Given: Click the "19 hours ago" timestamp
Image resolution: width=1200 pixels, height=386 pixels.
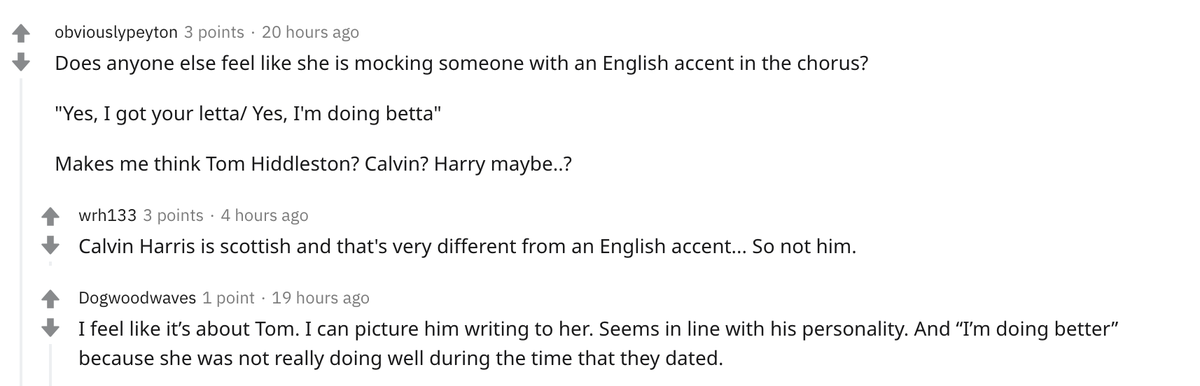Looking at the screenshot, I should pyautogui.click(x=320, y=298).
